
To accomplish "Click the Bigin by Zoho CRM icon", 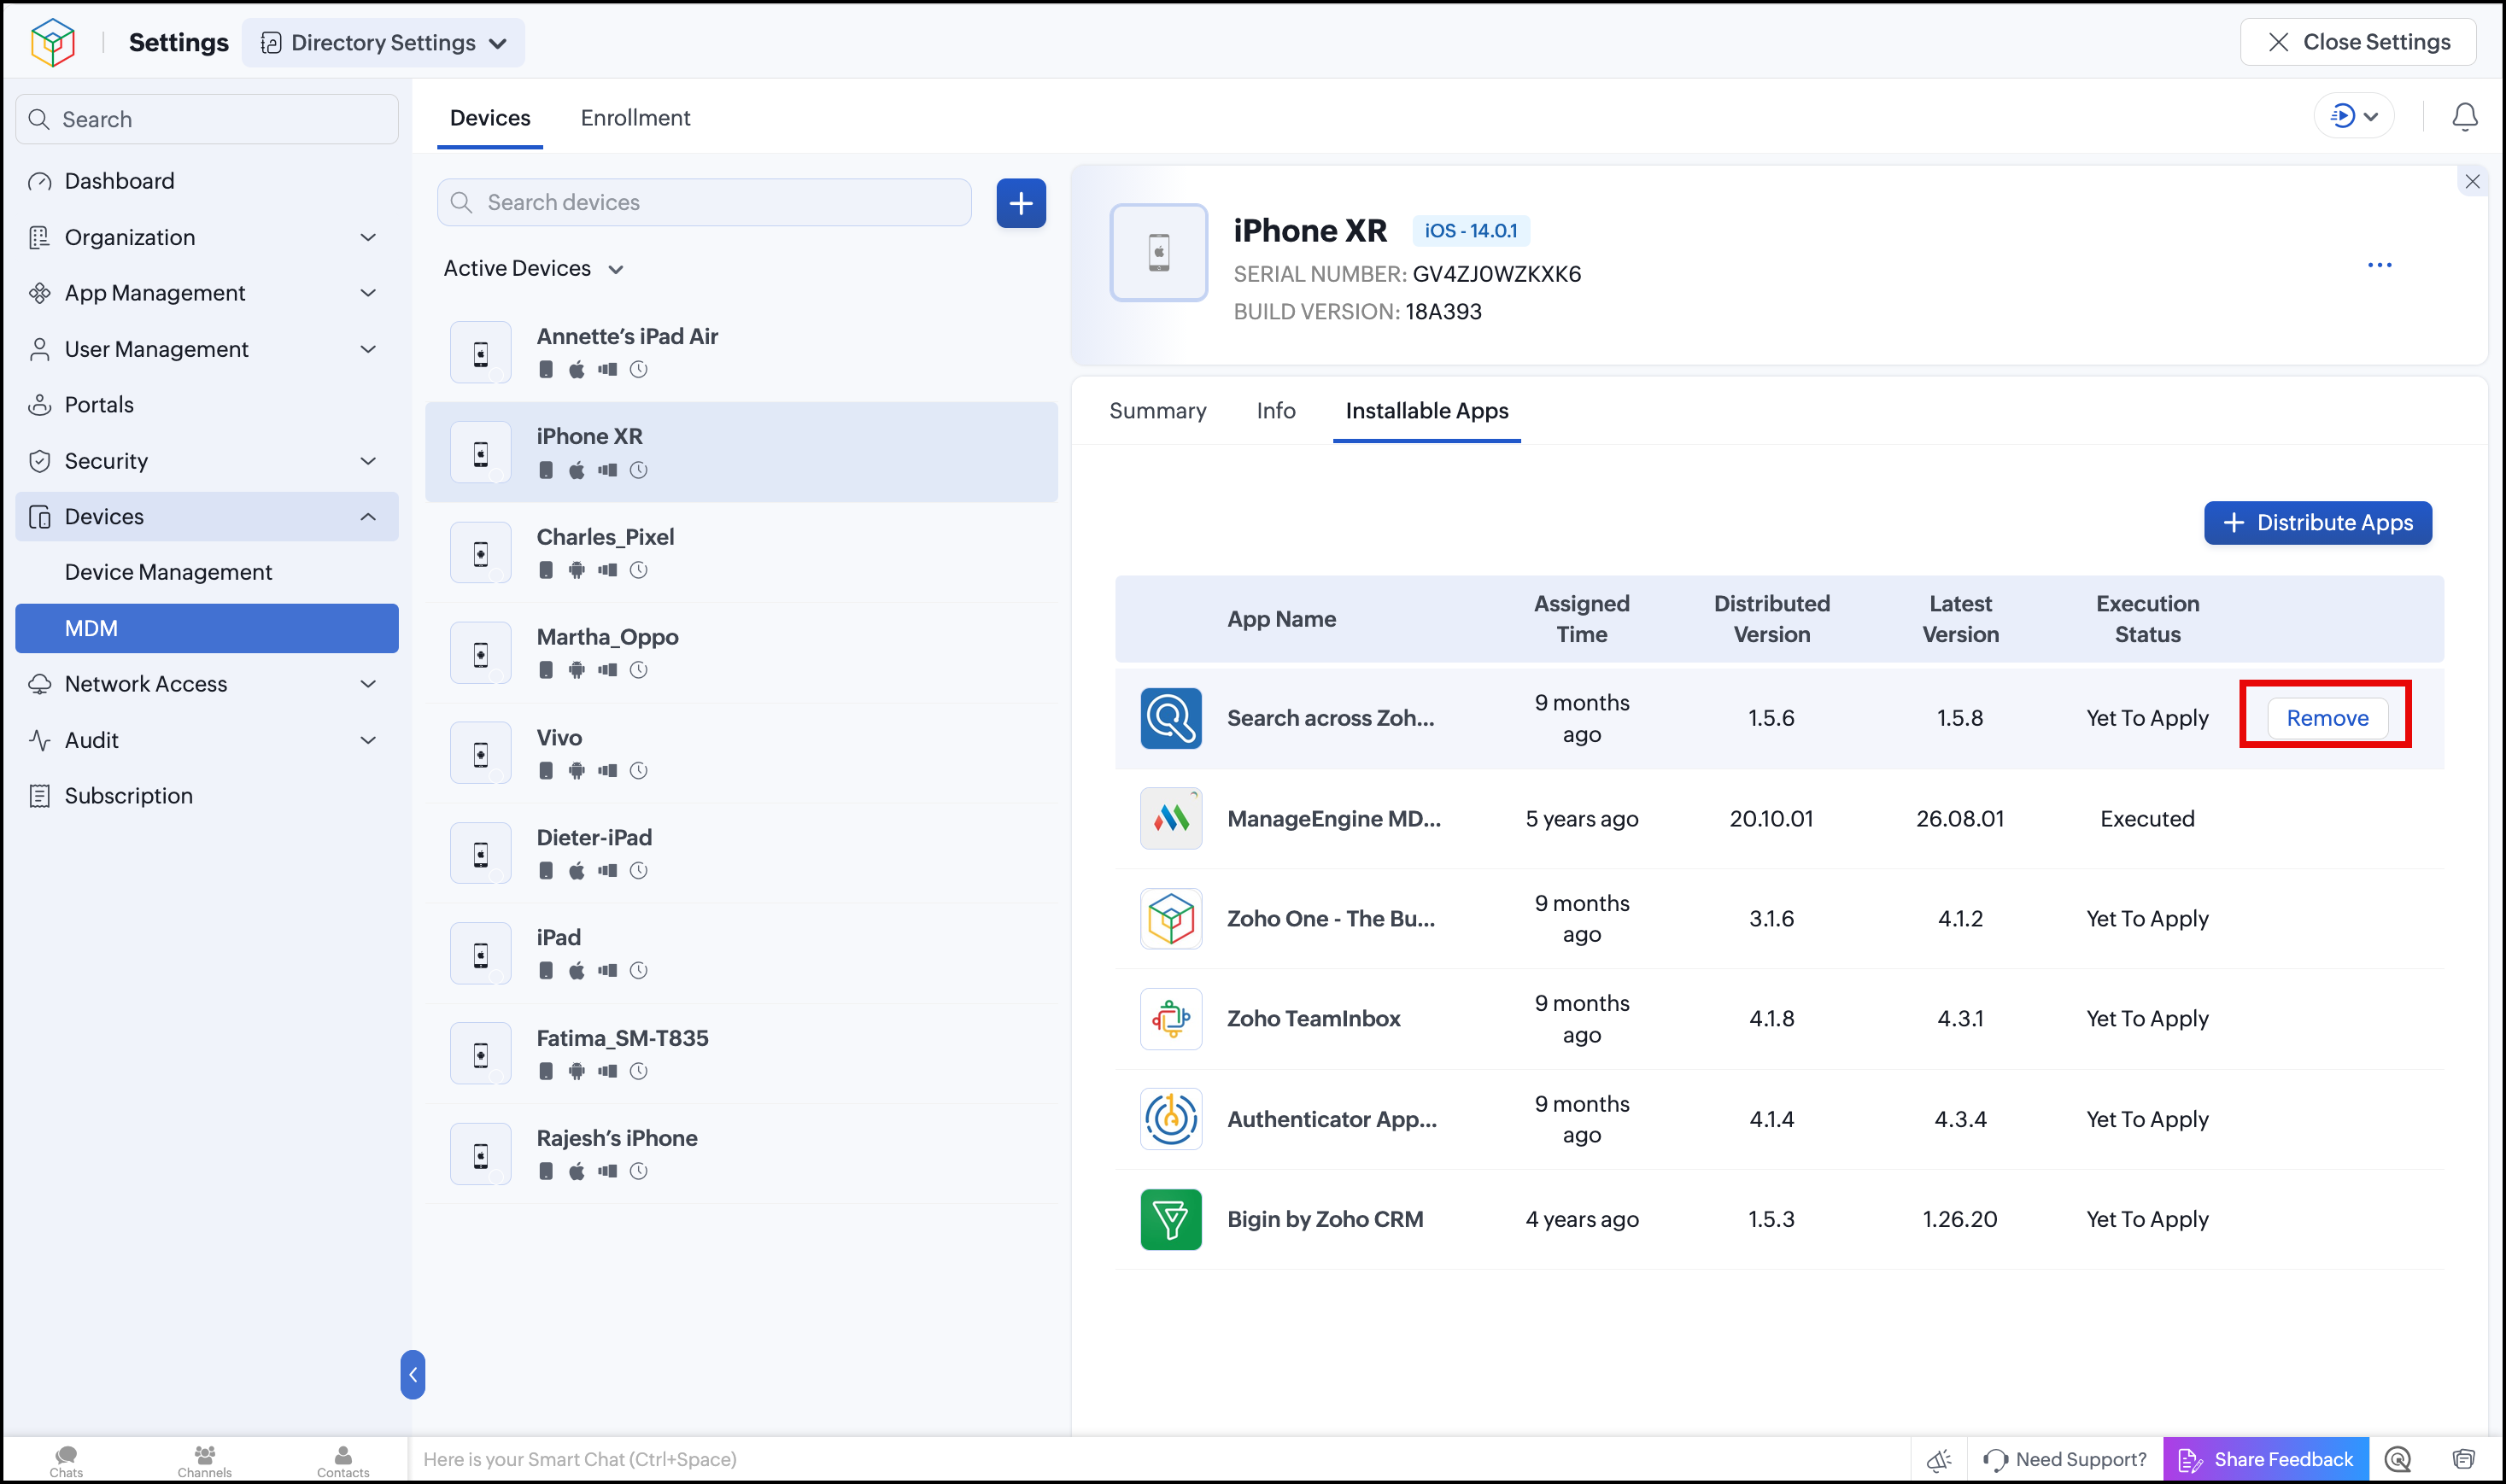I will tap(1171, 1219).
